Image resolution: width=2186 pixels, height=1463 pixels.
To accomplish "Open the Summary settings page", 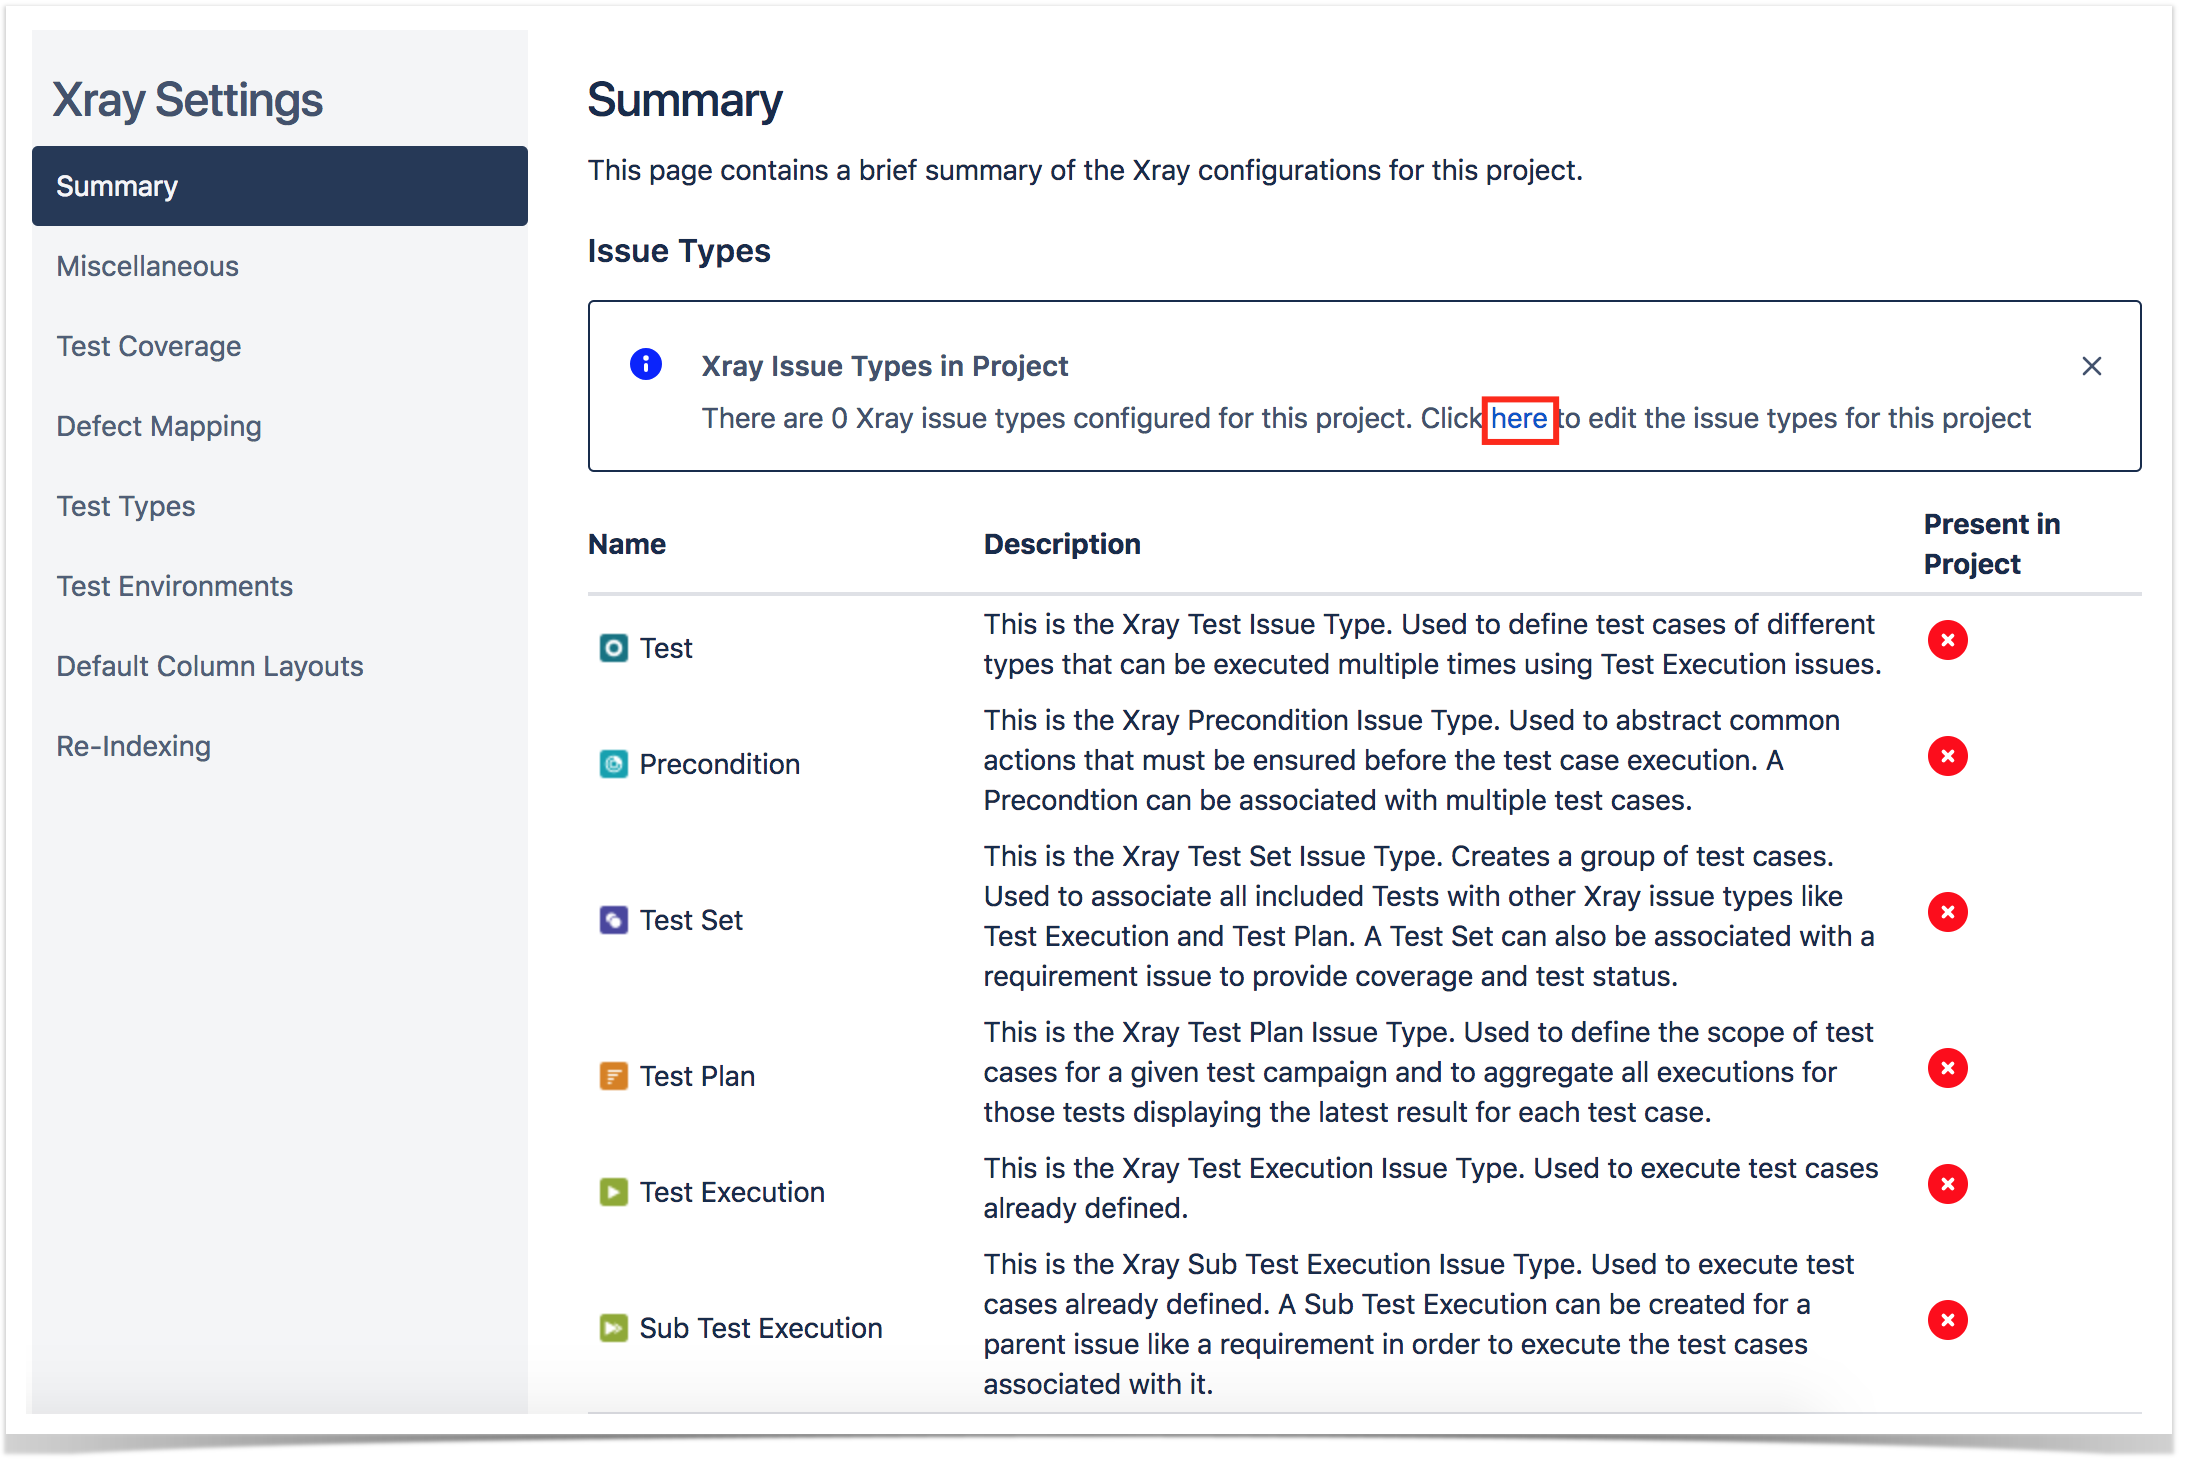I will [280, 186].
